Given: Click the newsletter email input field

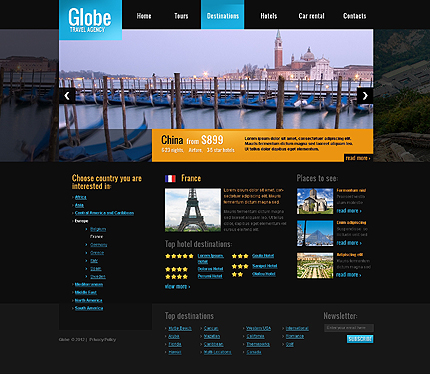Looking at the screenshot, I should point(349,328).
